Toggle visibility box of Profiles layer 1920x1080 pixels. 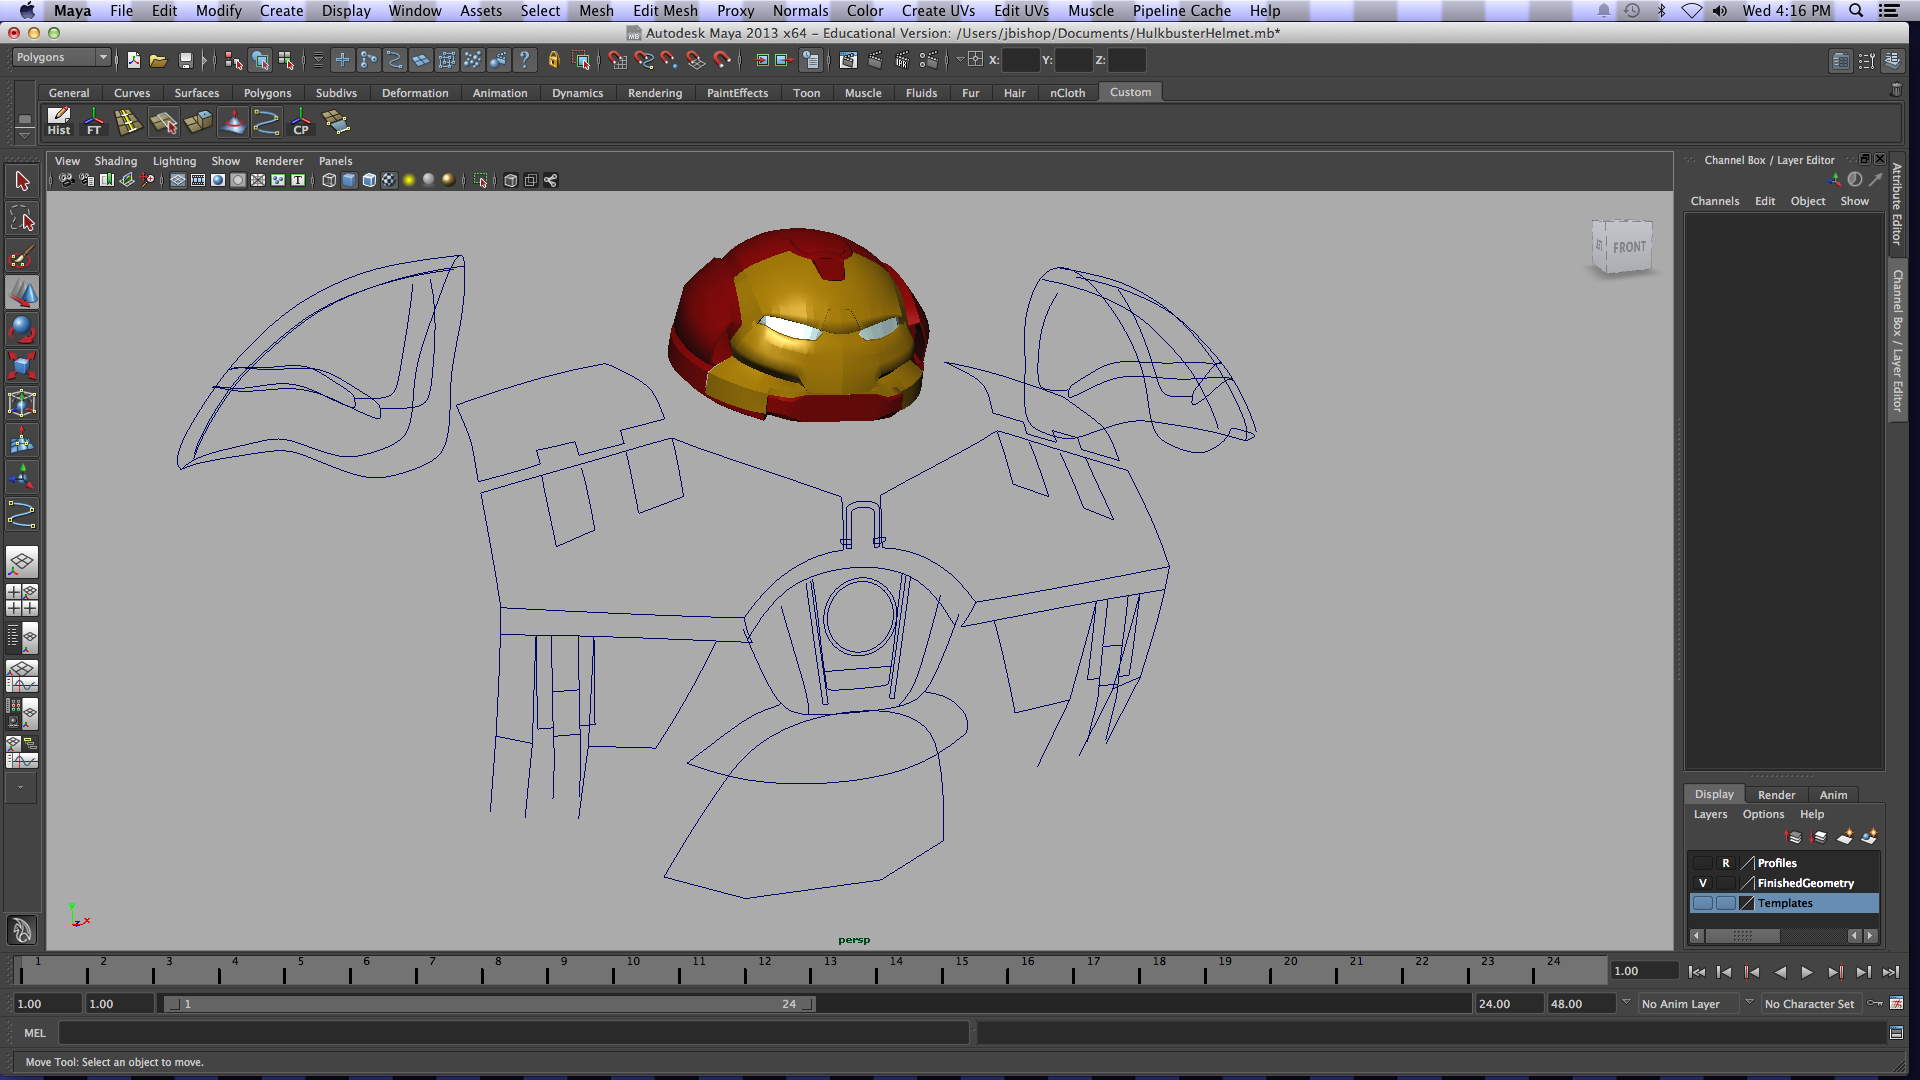pyautogui.click(x=1702, y=863)
